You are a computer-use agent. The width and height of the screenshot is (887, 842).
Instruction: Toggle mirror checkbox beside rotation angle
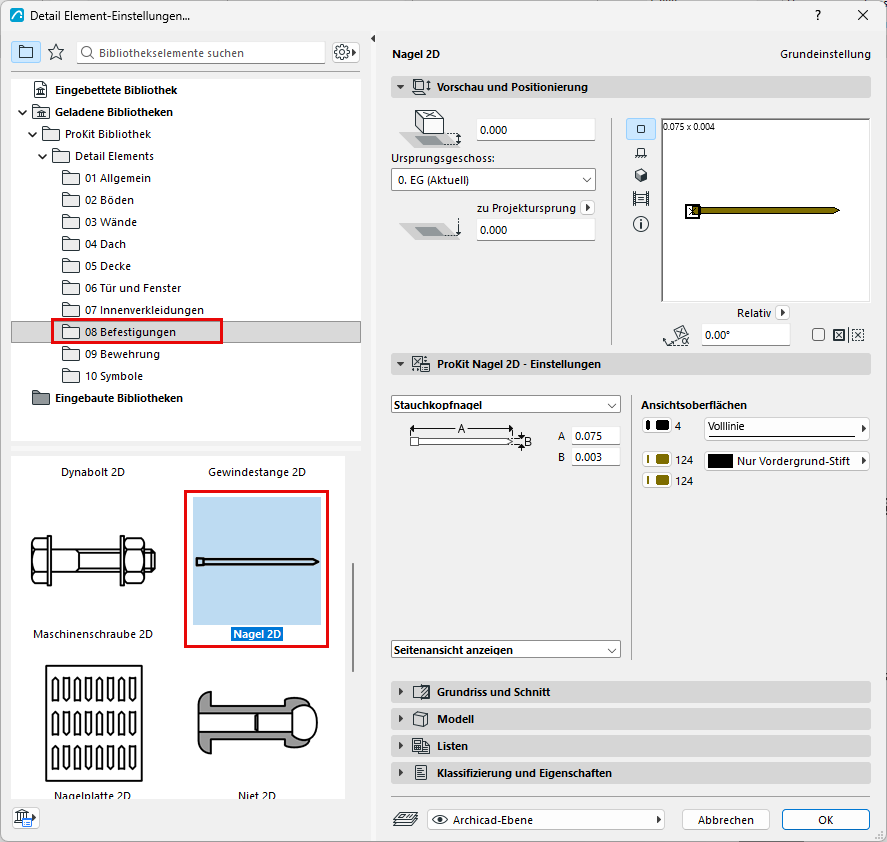(x=818, y=335)
